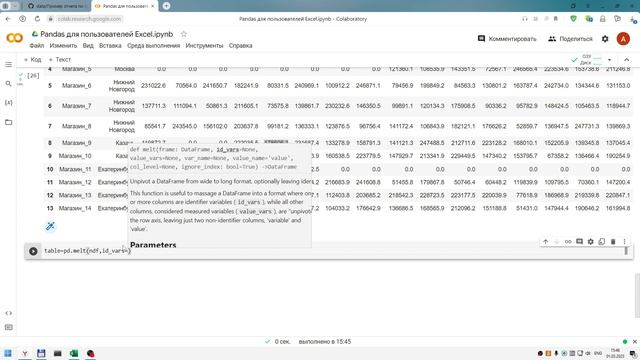Reload the page
This screenshot has height=360, width=640.
37,19
